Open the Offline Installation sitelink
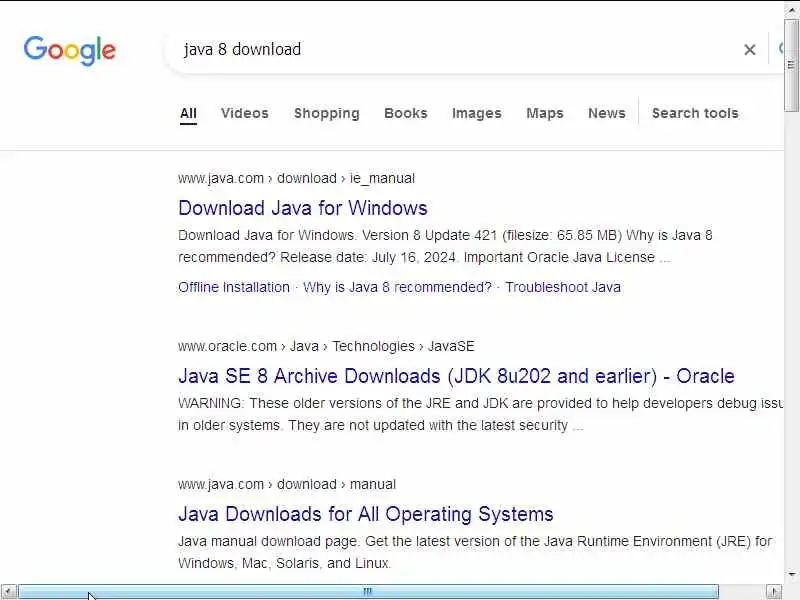The height and width of the screenshot is (600, 800). [x=234, y=287]
